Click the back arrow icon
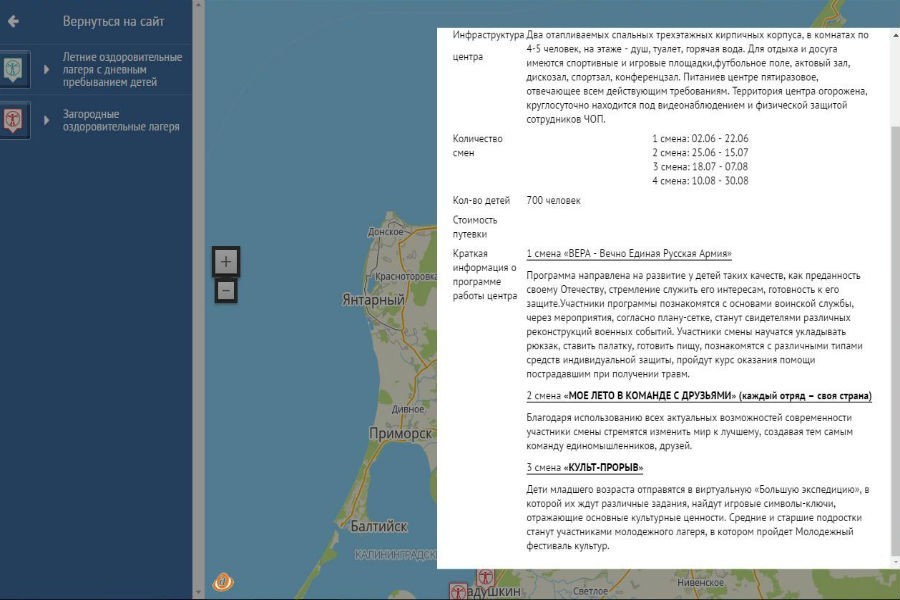 click(13, 21)
